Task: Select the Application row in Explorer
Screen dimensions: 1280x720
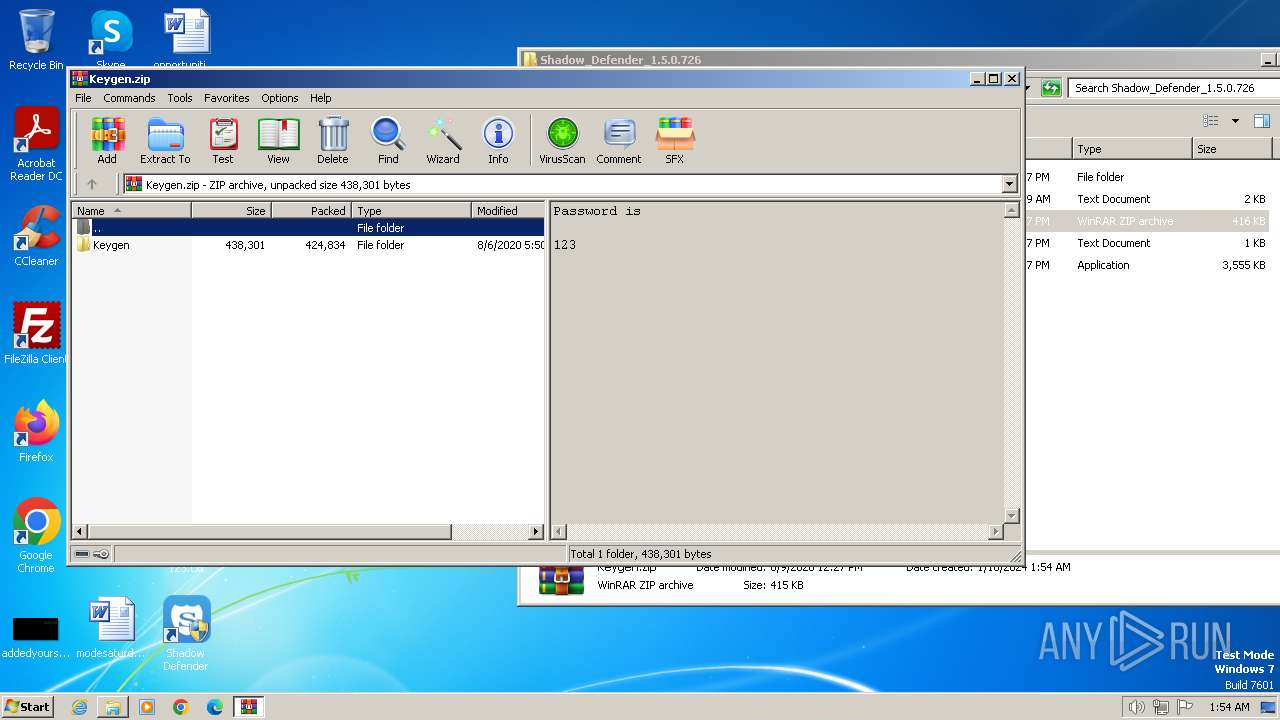Action: coord(1147,265)
